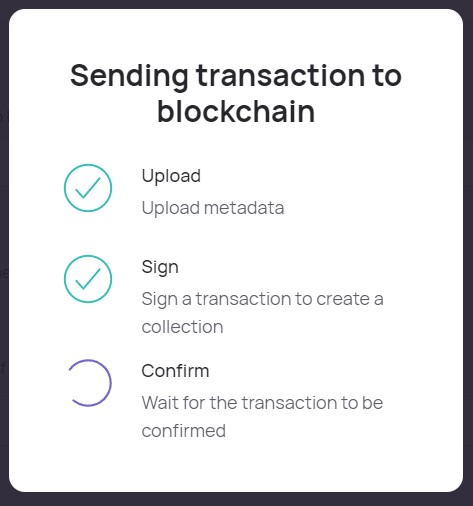Click the green checkmark icon beside Upload
The width and height of the screenshot is (473, 506).
click(88, 188)
